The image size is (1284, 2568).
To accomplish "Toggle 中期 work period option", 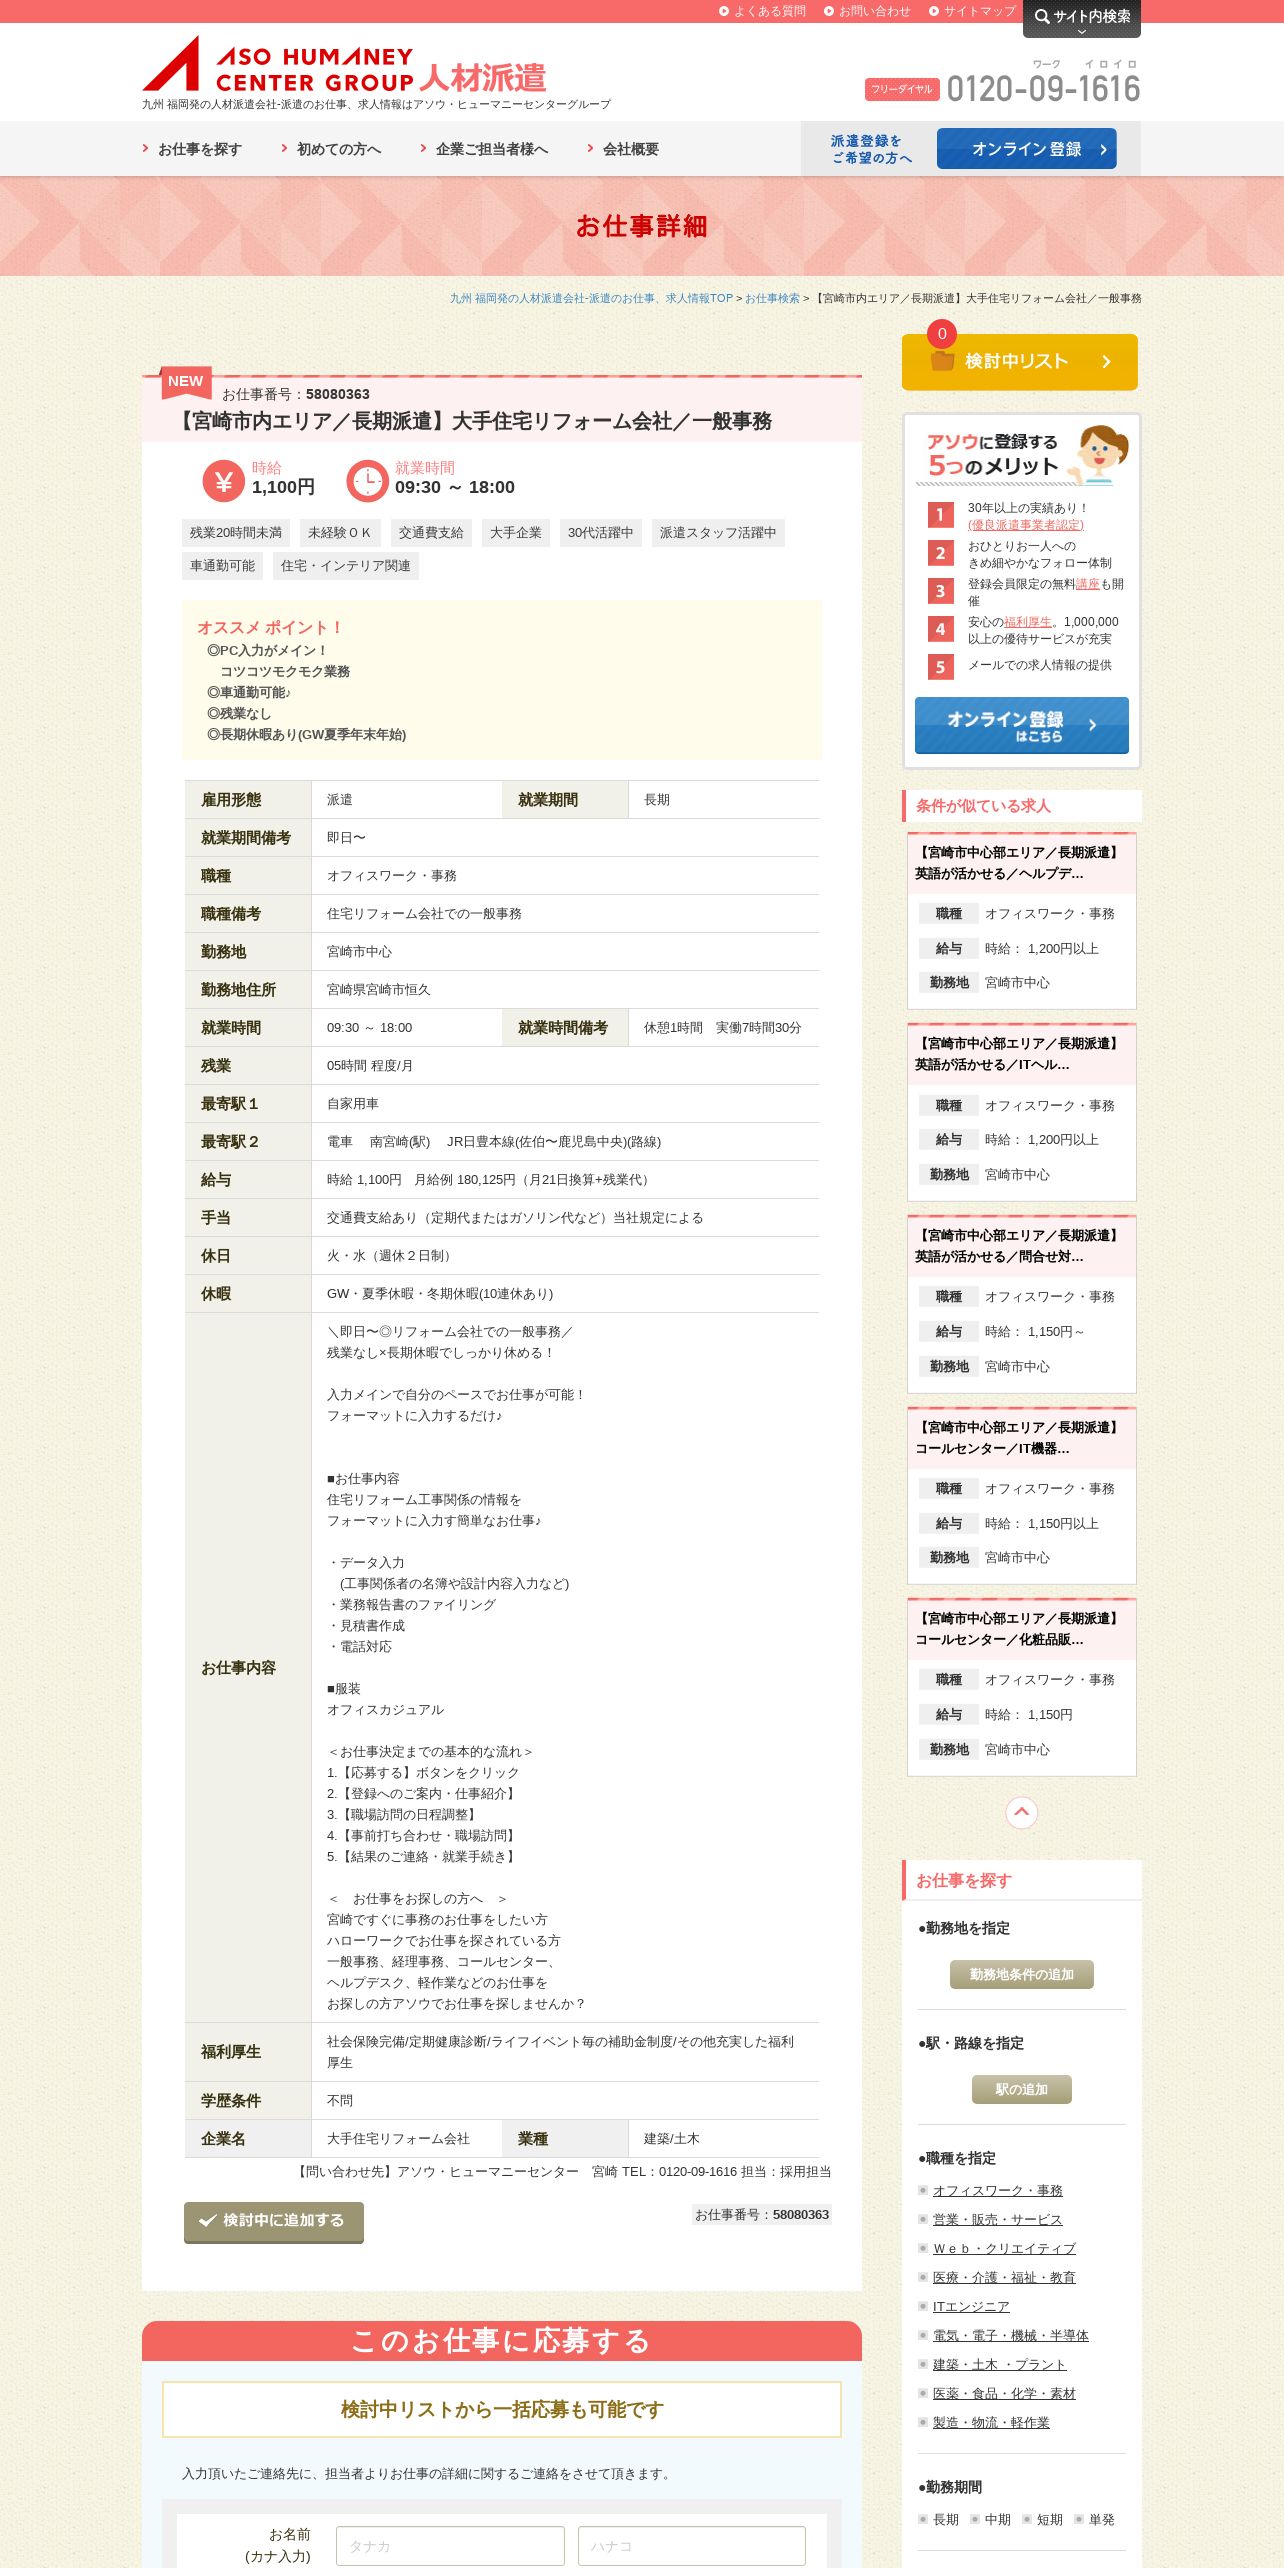I will (991, 2520).
